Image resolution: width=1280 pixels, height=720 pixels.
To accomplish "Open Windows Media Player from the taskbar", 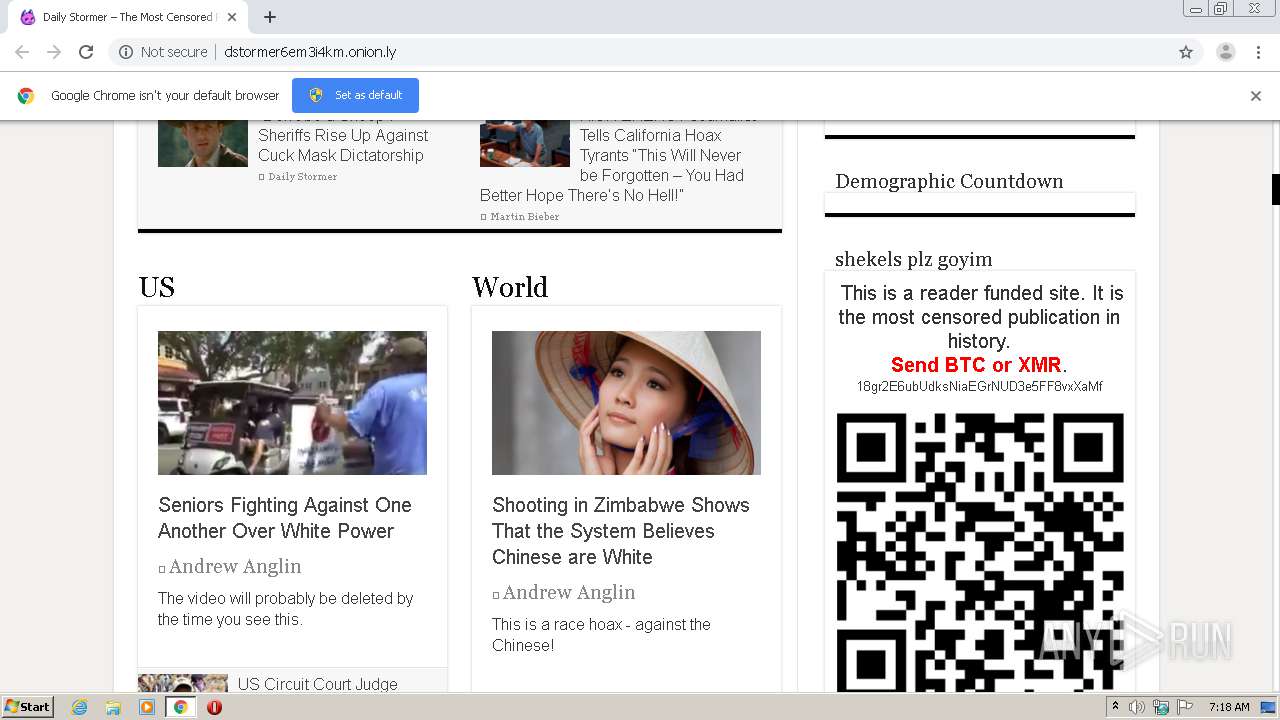I will click(x=147, y=707).
